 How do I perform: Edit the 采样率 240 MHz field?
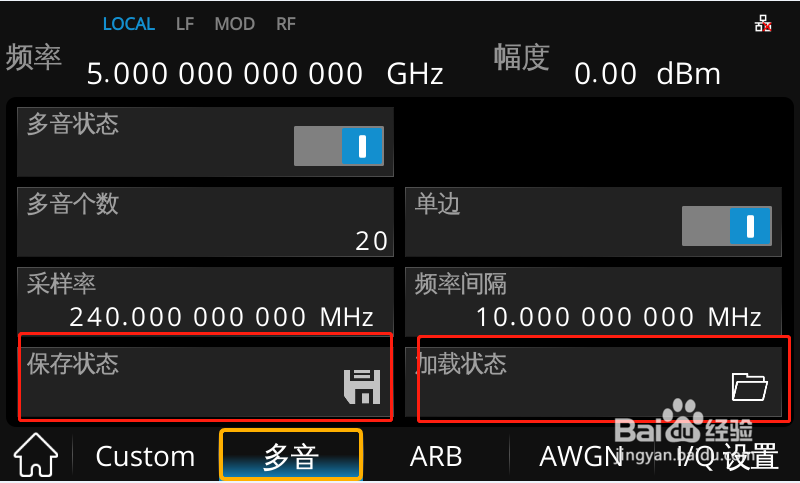click(205, 301)
